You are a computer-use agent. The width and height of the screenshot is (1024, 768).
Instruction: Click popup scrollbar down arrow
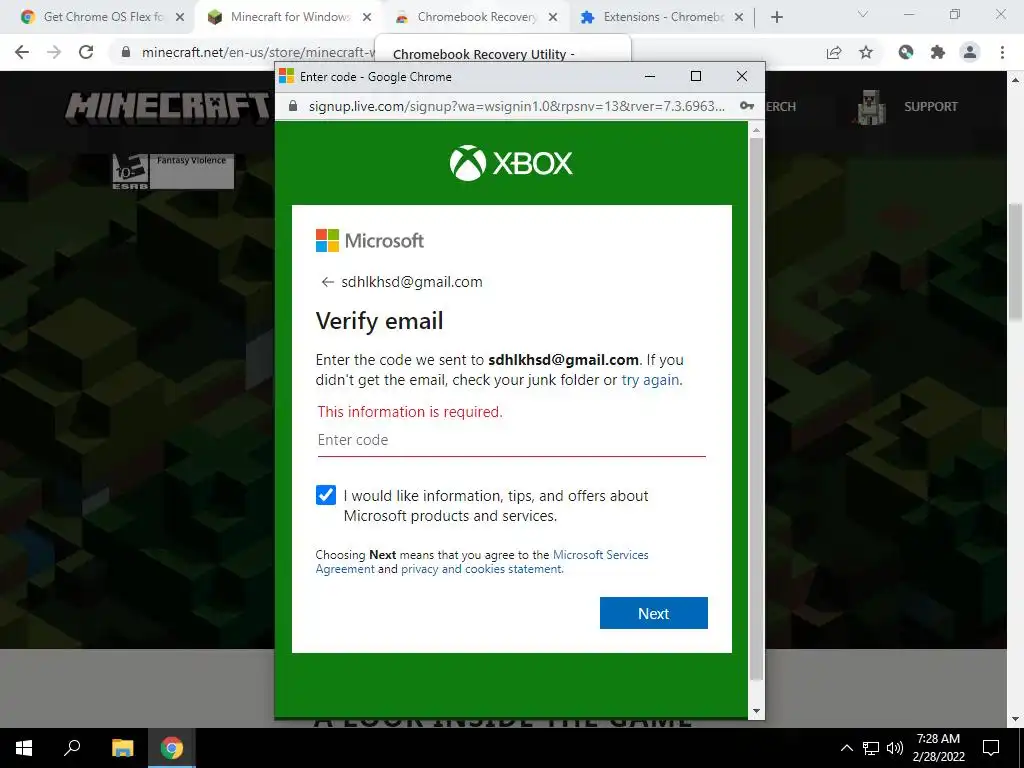click(x=756, y=711)
